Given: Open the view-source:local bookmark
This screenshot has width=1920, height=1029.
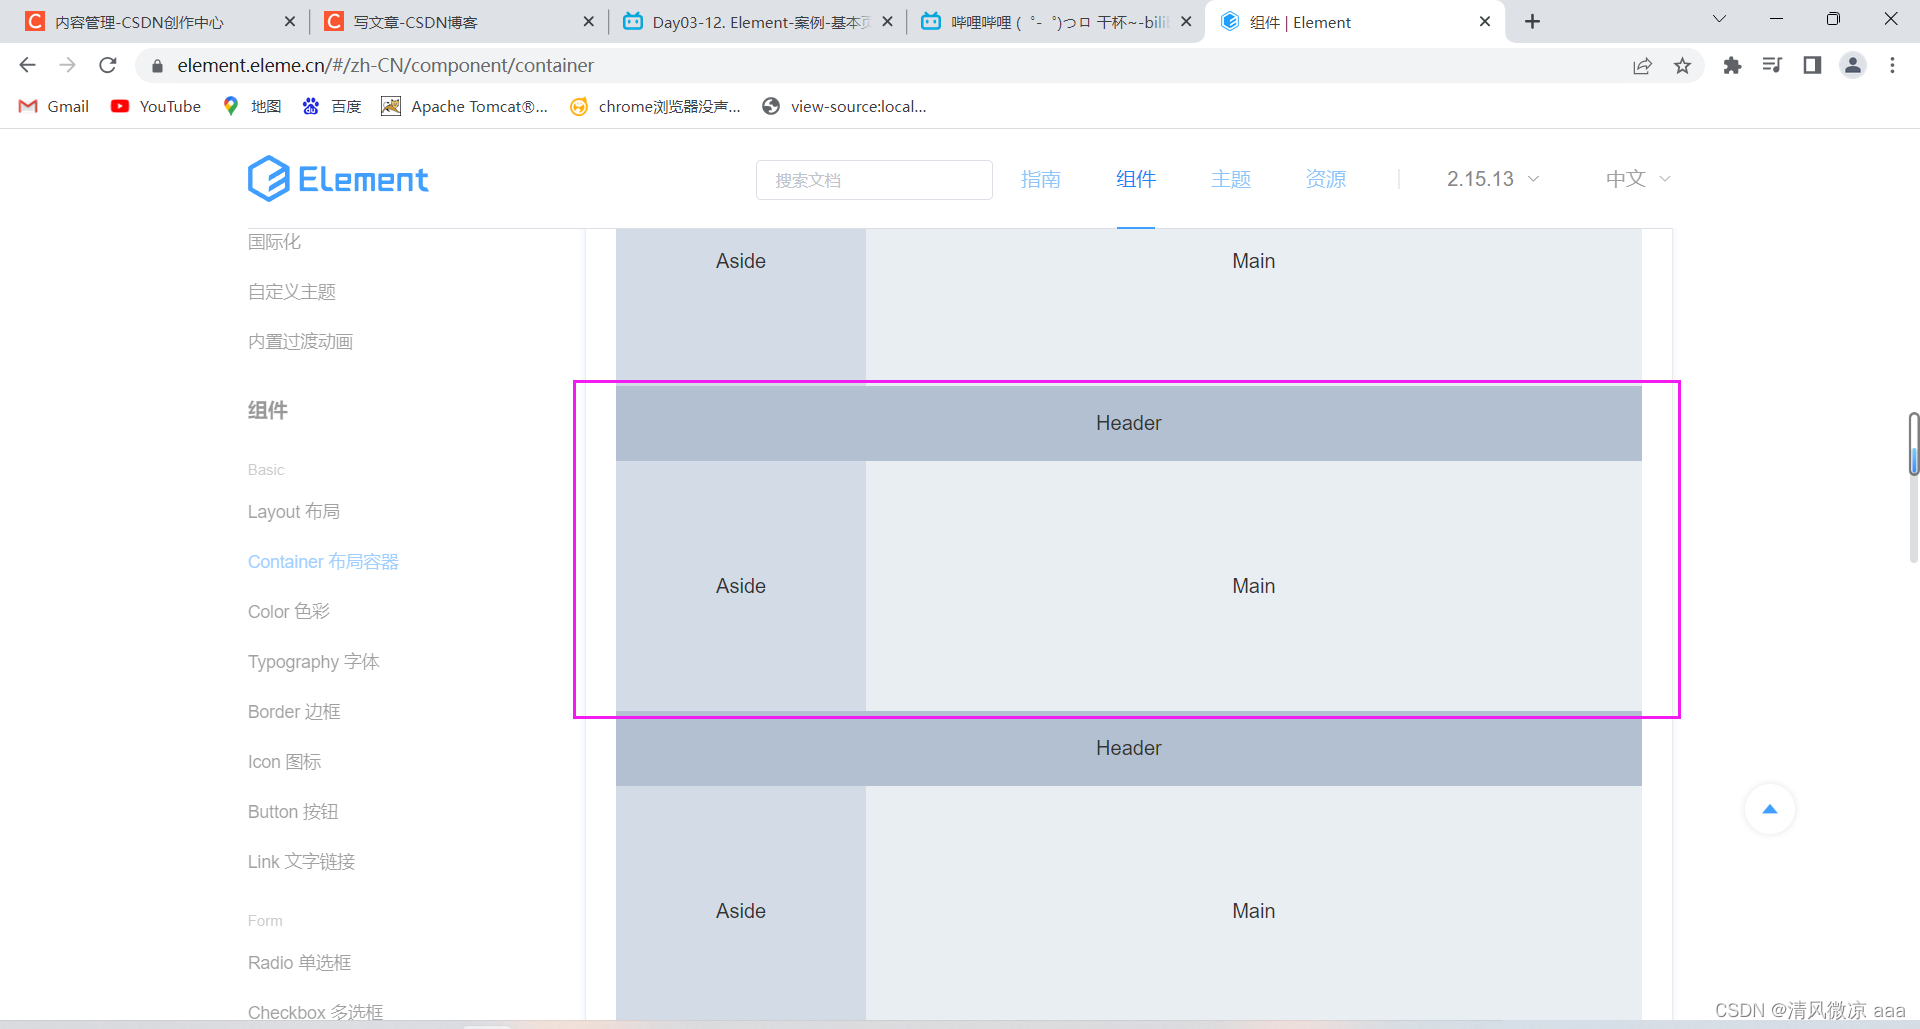Looking at the screenshot, I should click(844, 106).
